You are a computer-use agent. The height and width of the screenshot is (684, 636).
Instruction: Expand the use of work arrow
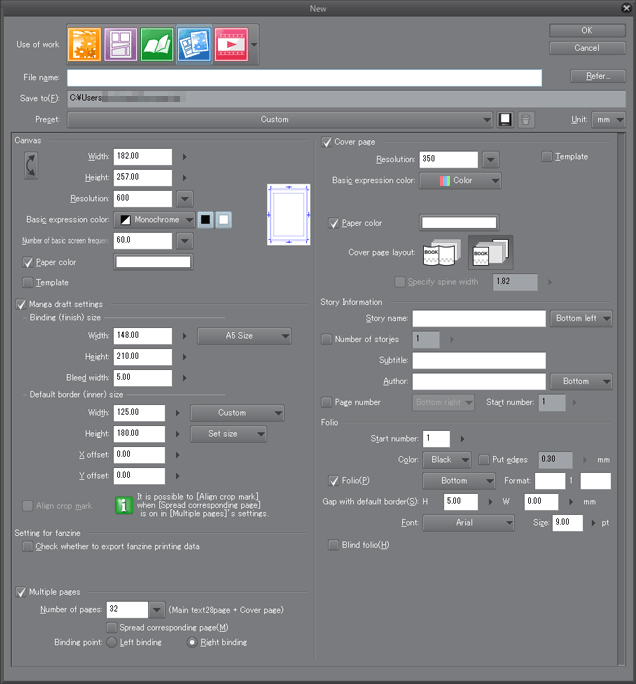pyautogui.click(x=254, y=44)
